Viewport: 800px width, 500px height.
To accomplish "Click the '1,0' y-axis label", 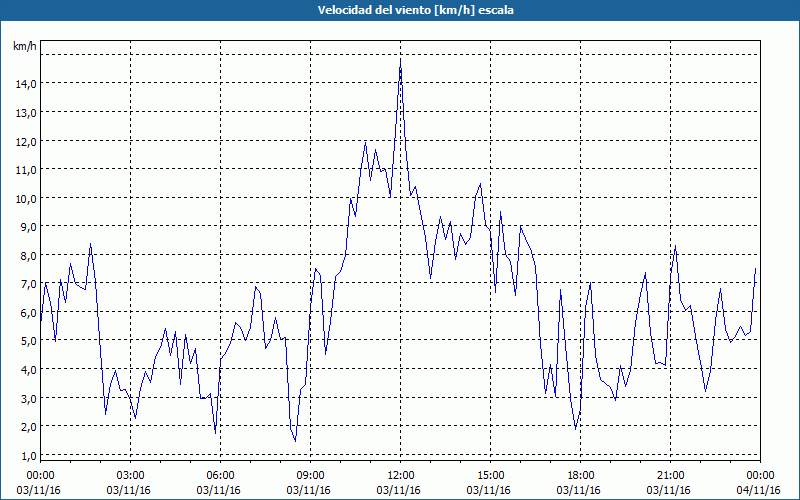I will tap(28, 456).
